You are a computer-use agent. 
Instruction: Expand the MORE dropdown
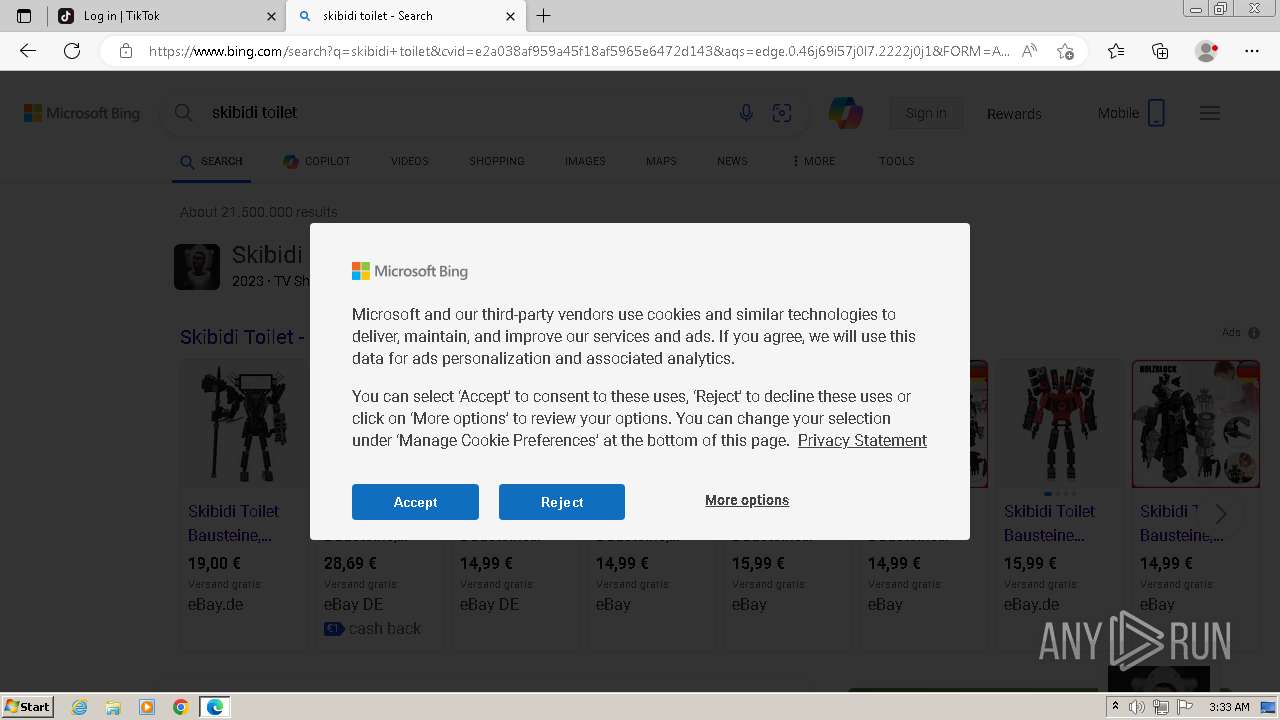pyautogui.click(x=813, y=161)
